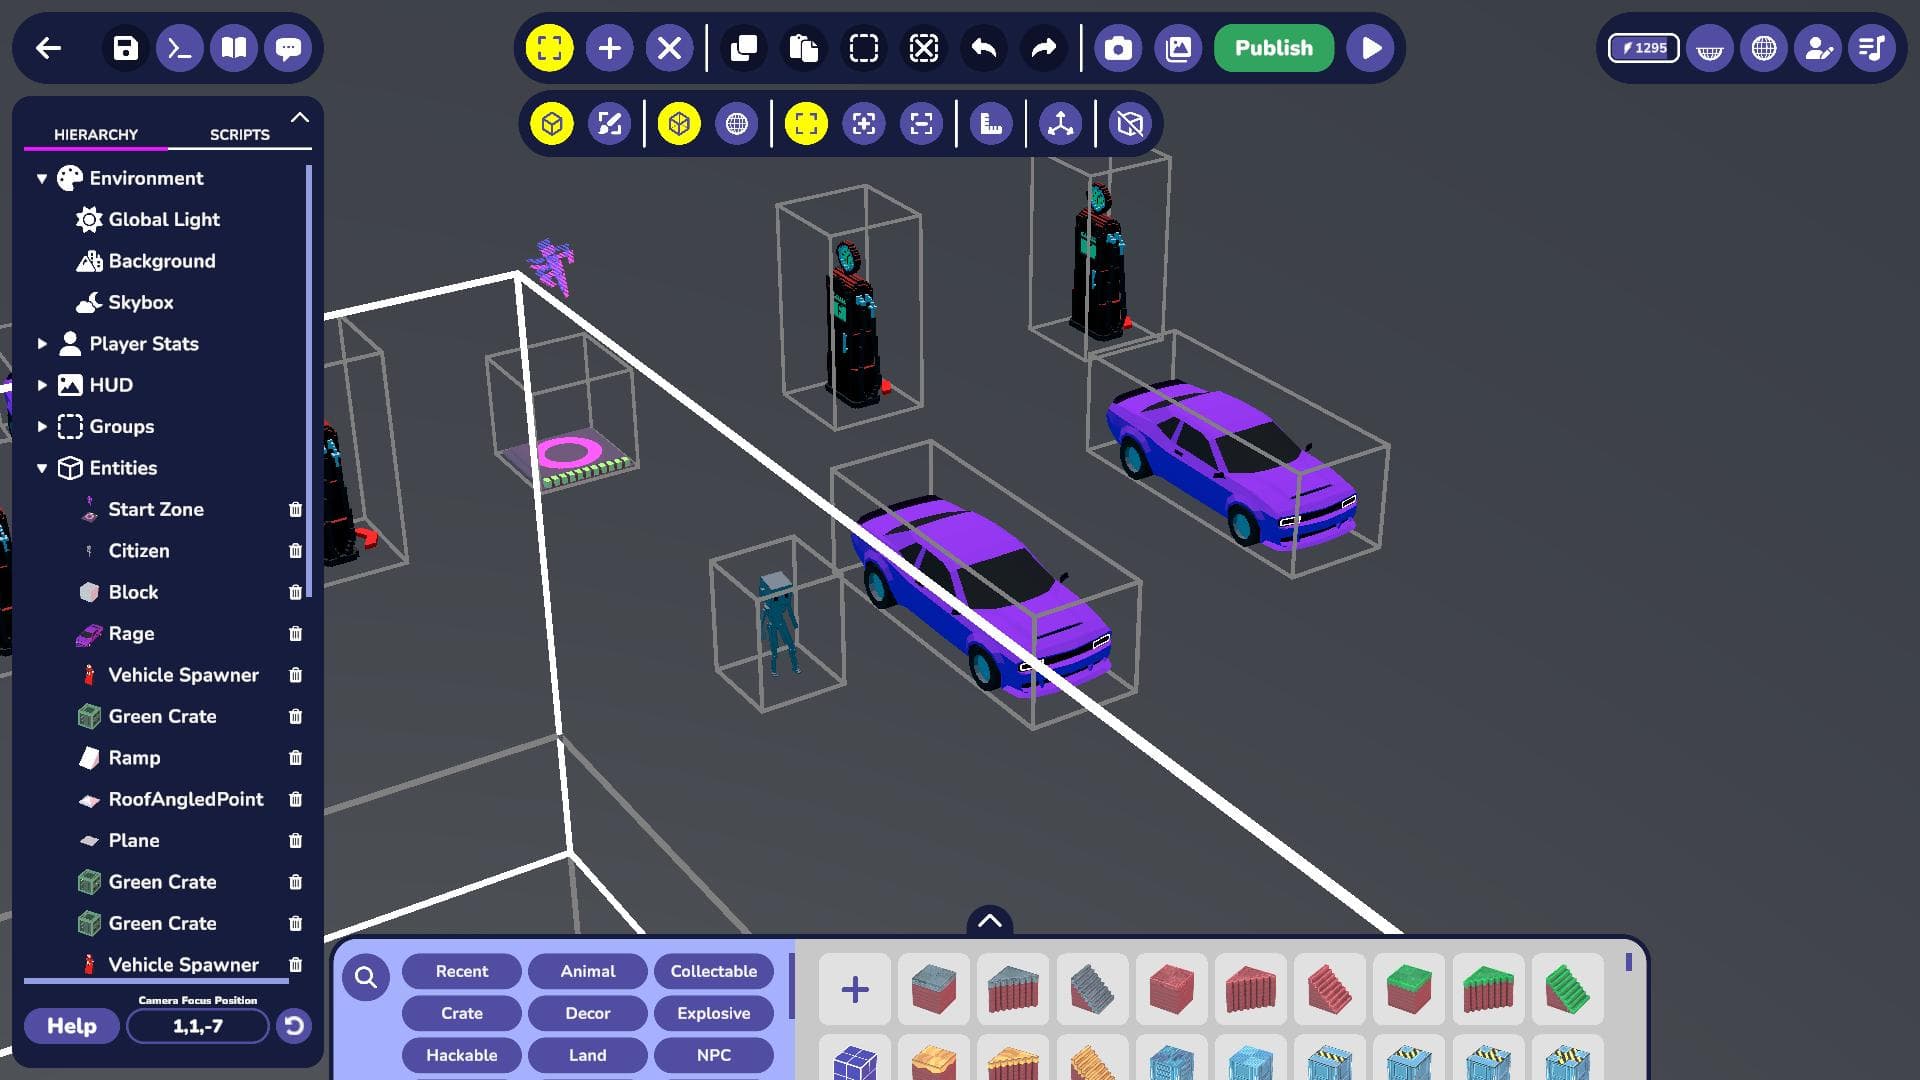This screenshot has height=1080, width=1920.
Task: Click the green Publish button
Action: coord(1273,47)
